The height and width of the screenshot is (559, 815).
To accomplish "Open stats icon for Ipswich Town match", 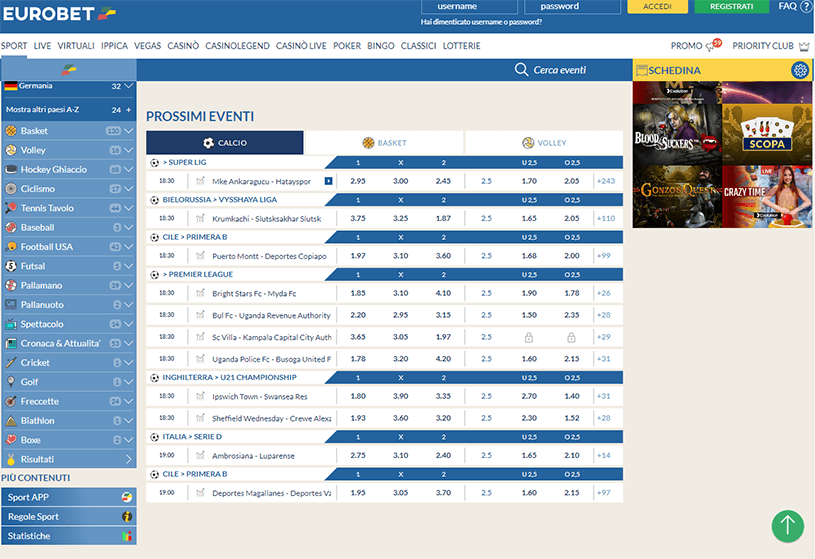I will click(x=200, y=396).
